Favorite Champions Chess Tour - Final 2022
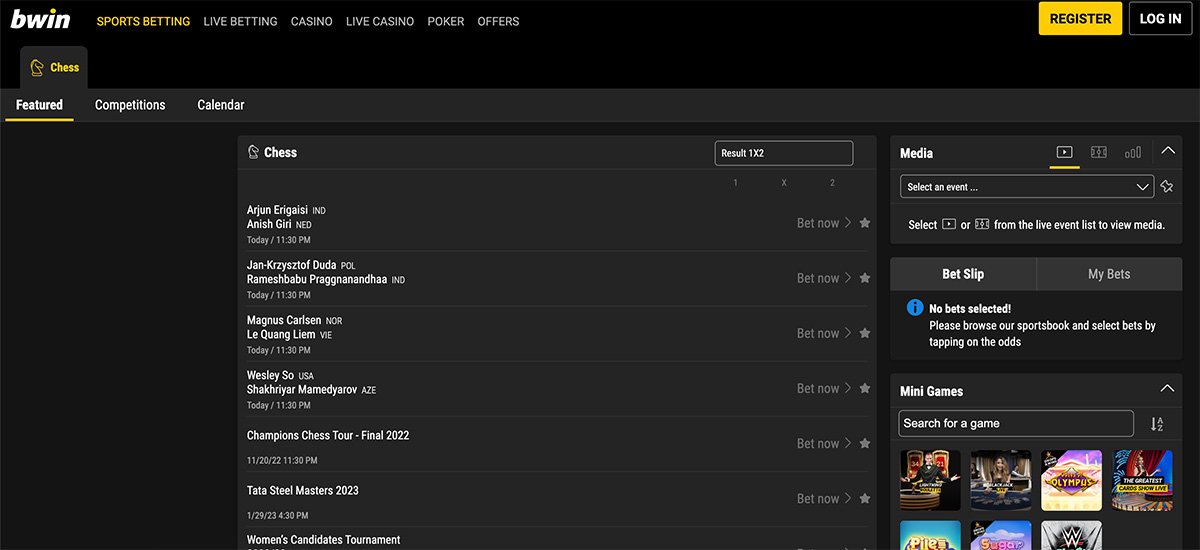 tap(865, 443)
